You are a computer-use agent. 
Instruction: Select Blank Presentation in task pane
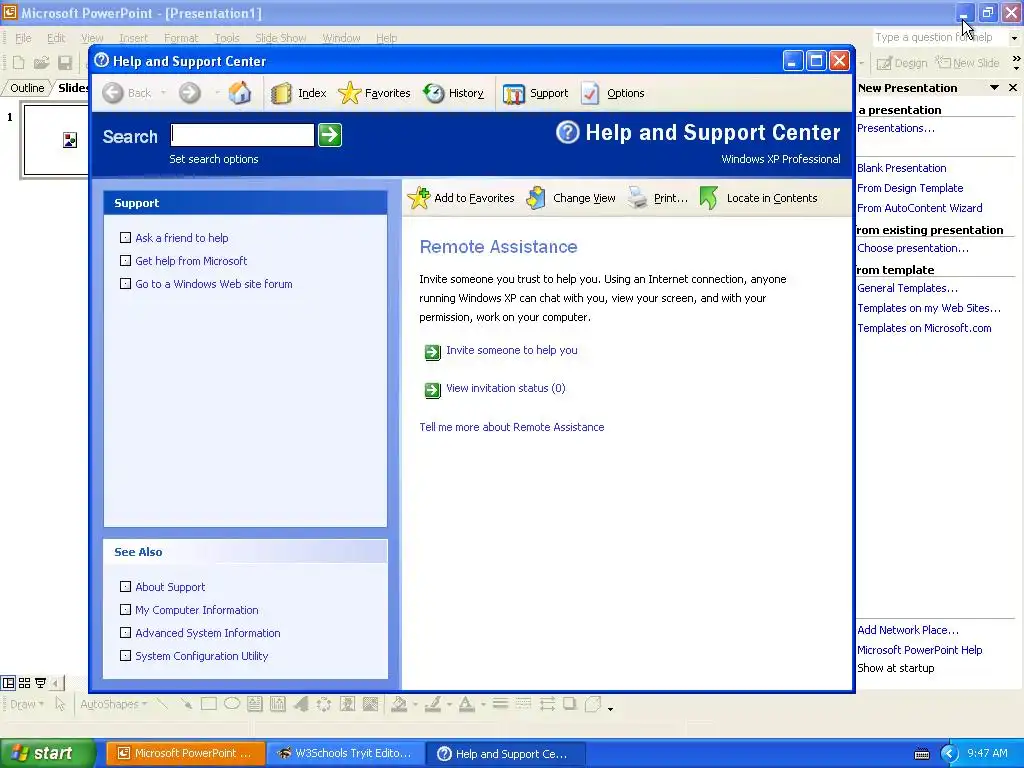(901, 168)
